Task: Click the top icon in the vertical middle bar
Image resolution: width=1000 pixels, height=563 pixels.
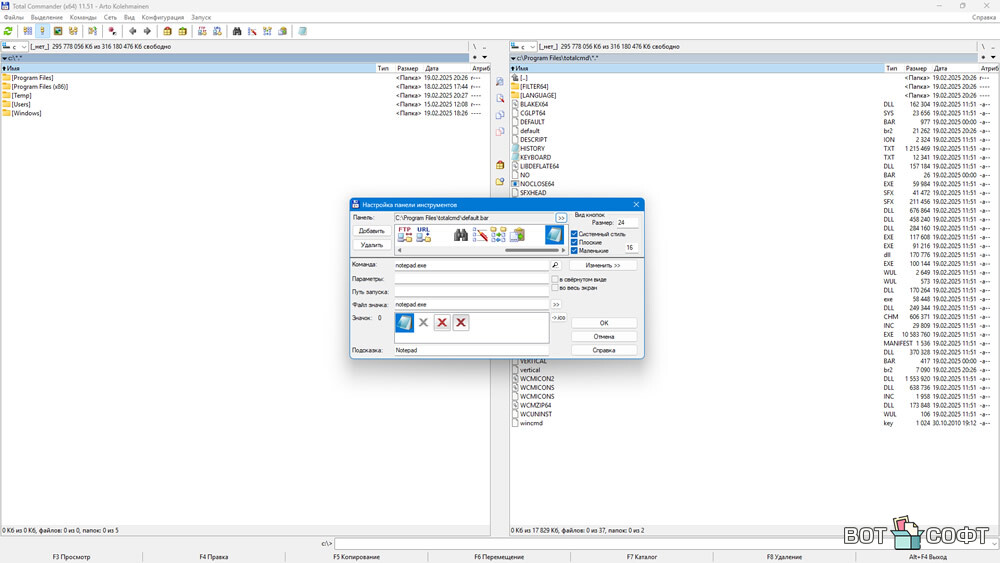Action: (x=500, y=82)
